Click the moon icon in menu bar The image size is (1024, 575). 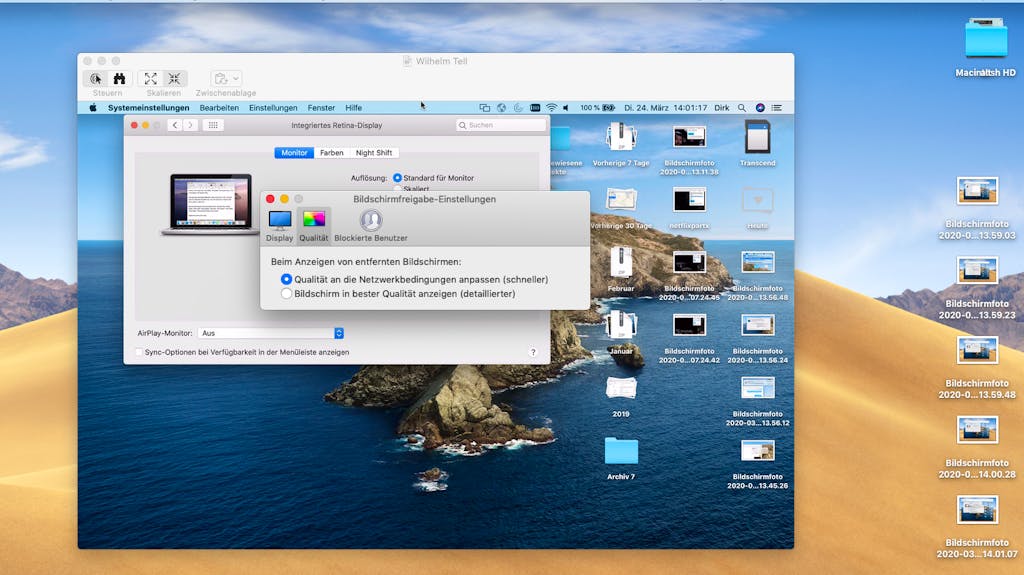(x=519, y=108)
